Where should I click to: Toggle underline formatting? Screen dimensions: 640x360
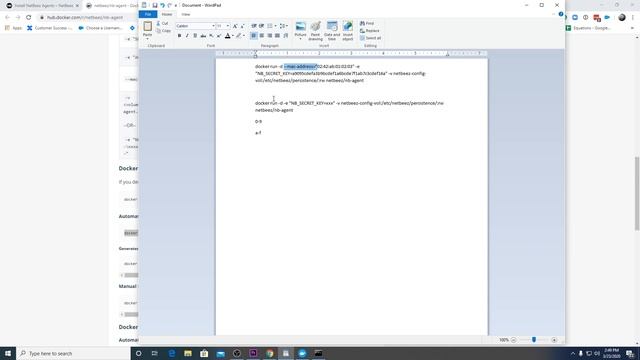click(x=195, y=36)
